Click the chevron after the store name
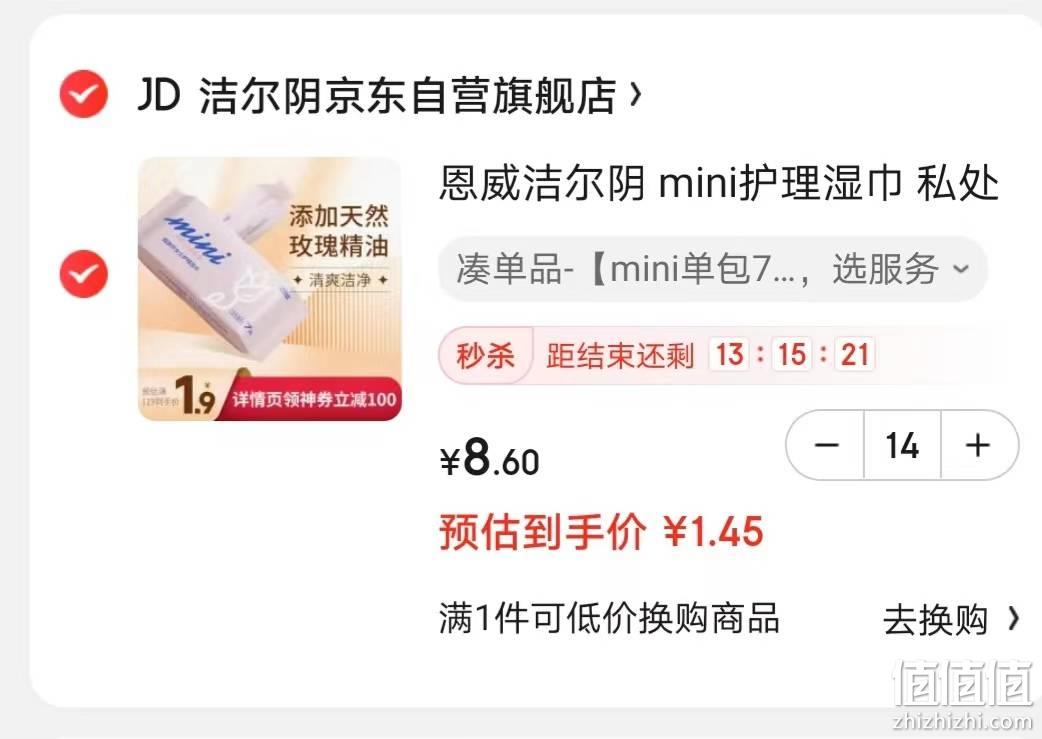Viewport: 1042px width, 739px height. coord(636,95)
